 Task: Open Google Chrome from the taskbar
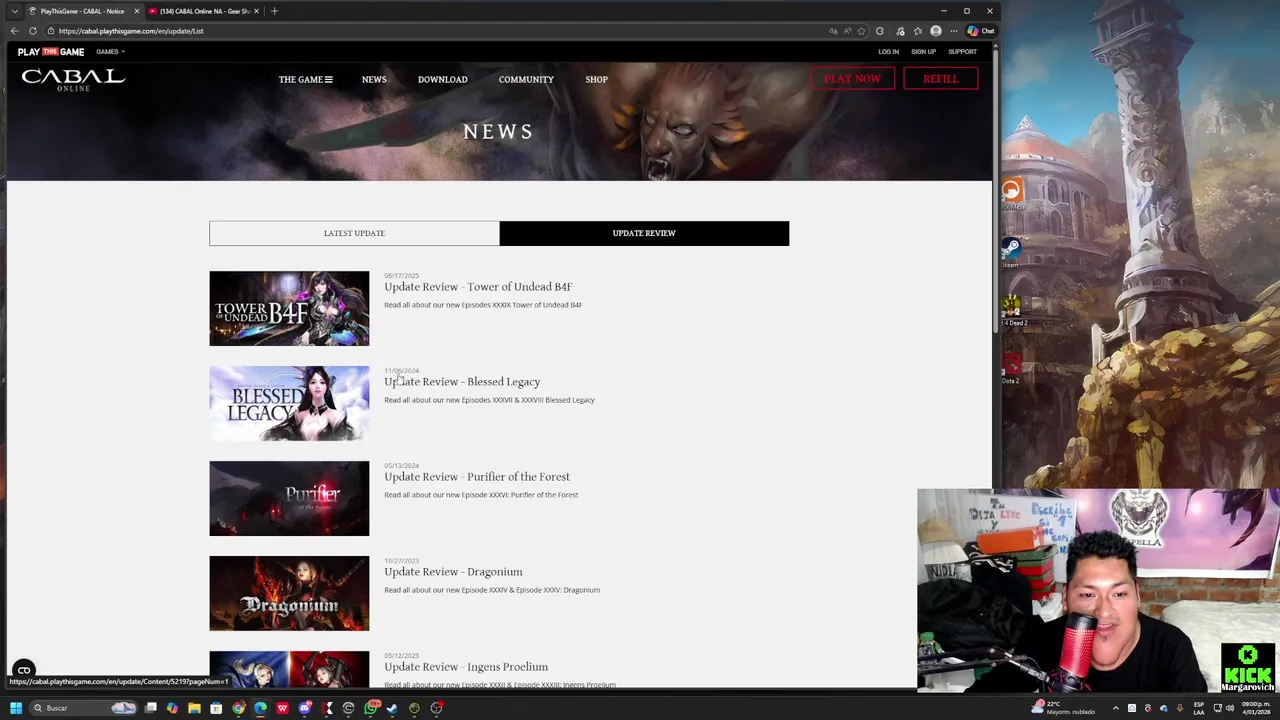(x=238, y=708)
